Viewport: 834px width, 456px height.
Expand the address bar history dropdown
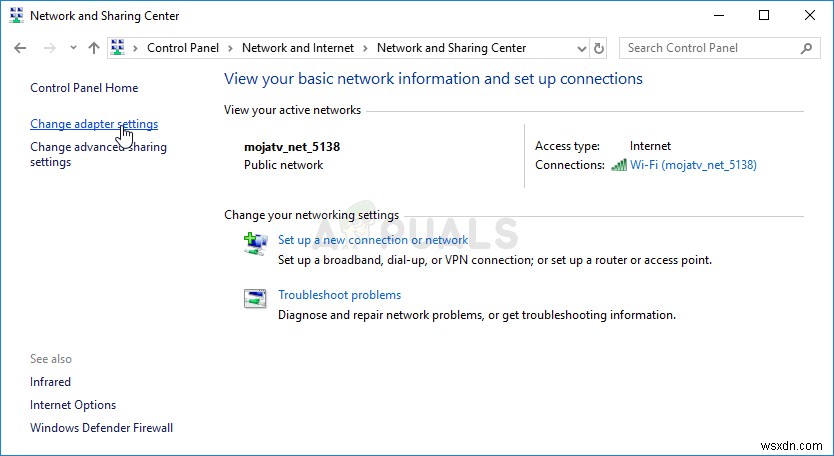(x=582, y=48)
